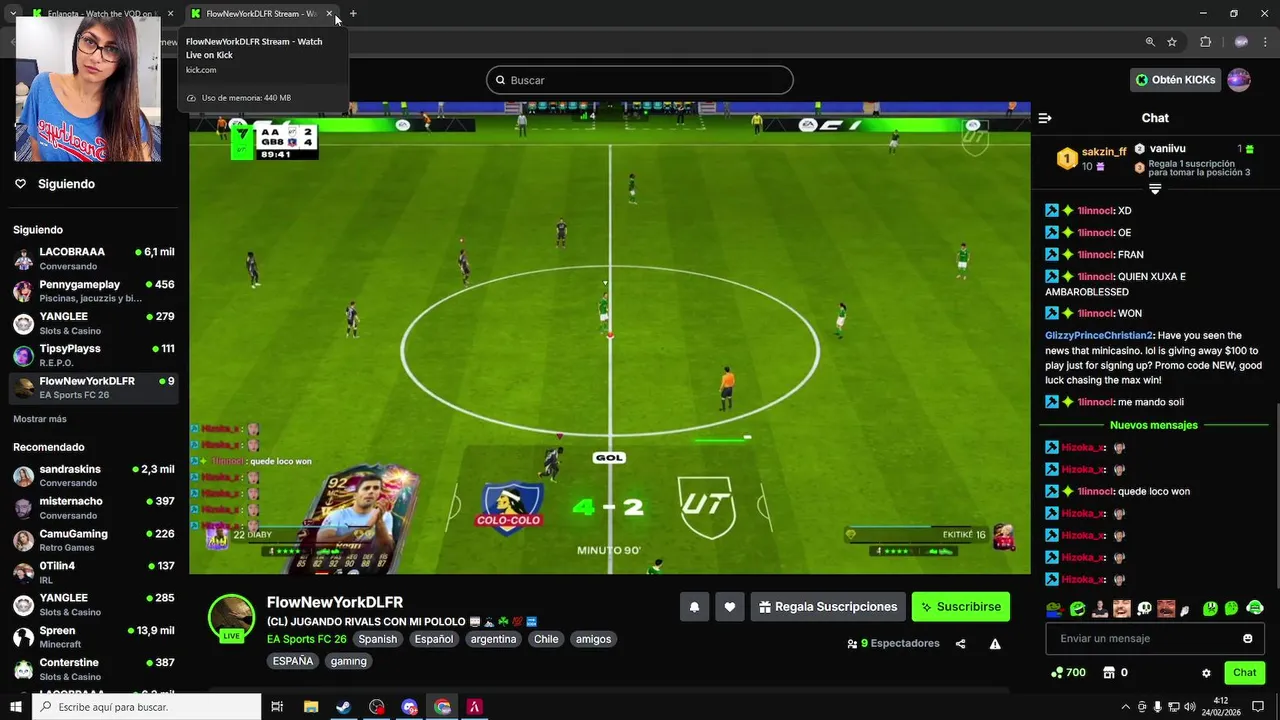
Task: Open sandraskins recommended channel
Action: 94,476
